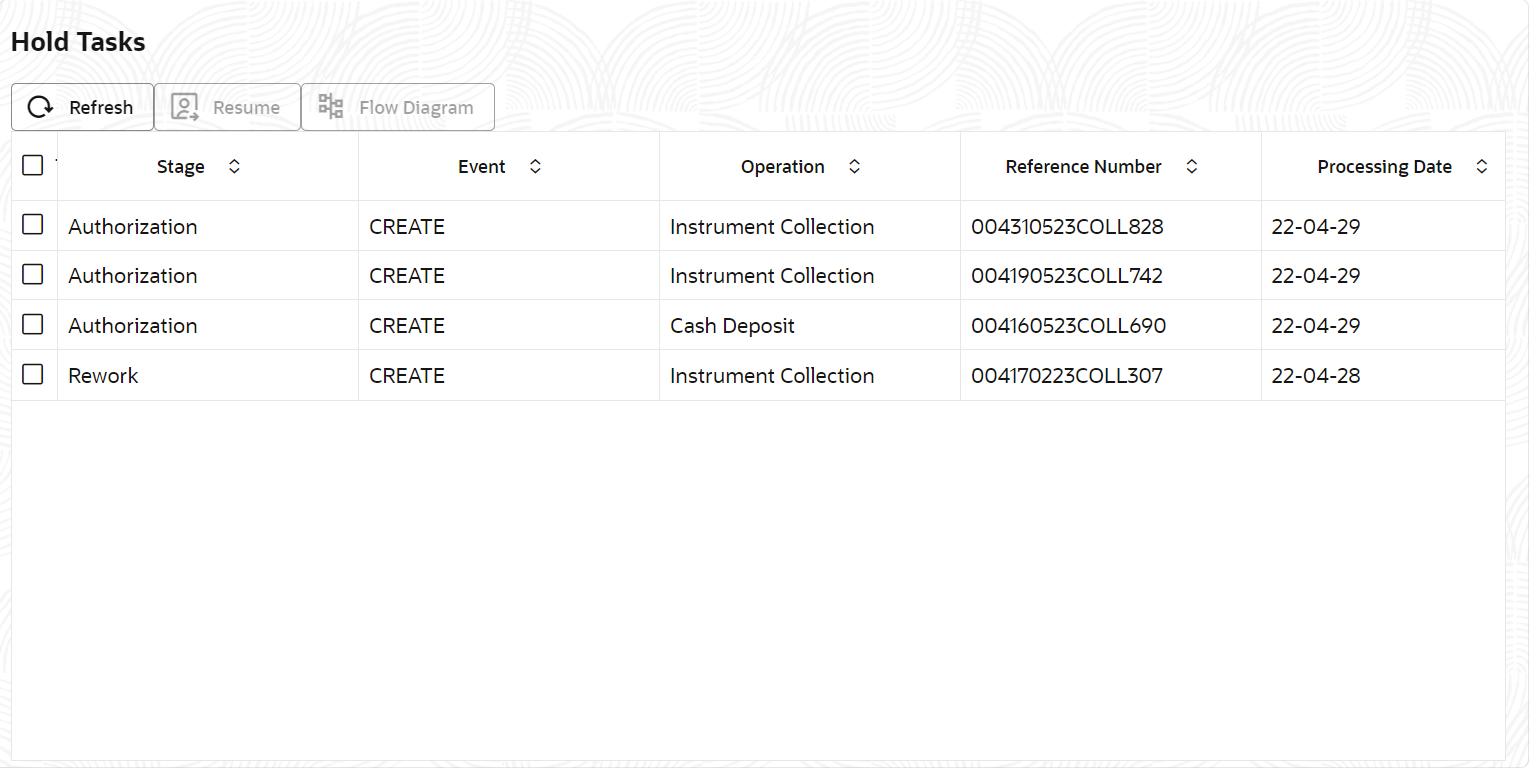Click the Operation column header label
1529x768 pixels.
[783, 167]
